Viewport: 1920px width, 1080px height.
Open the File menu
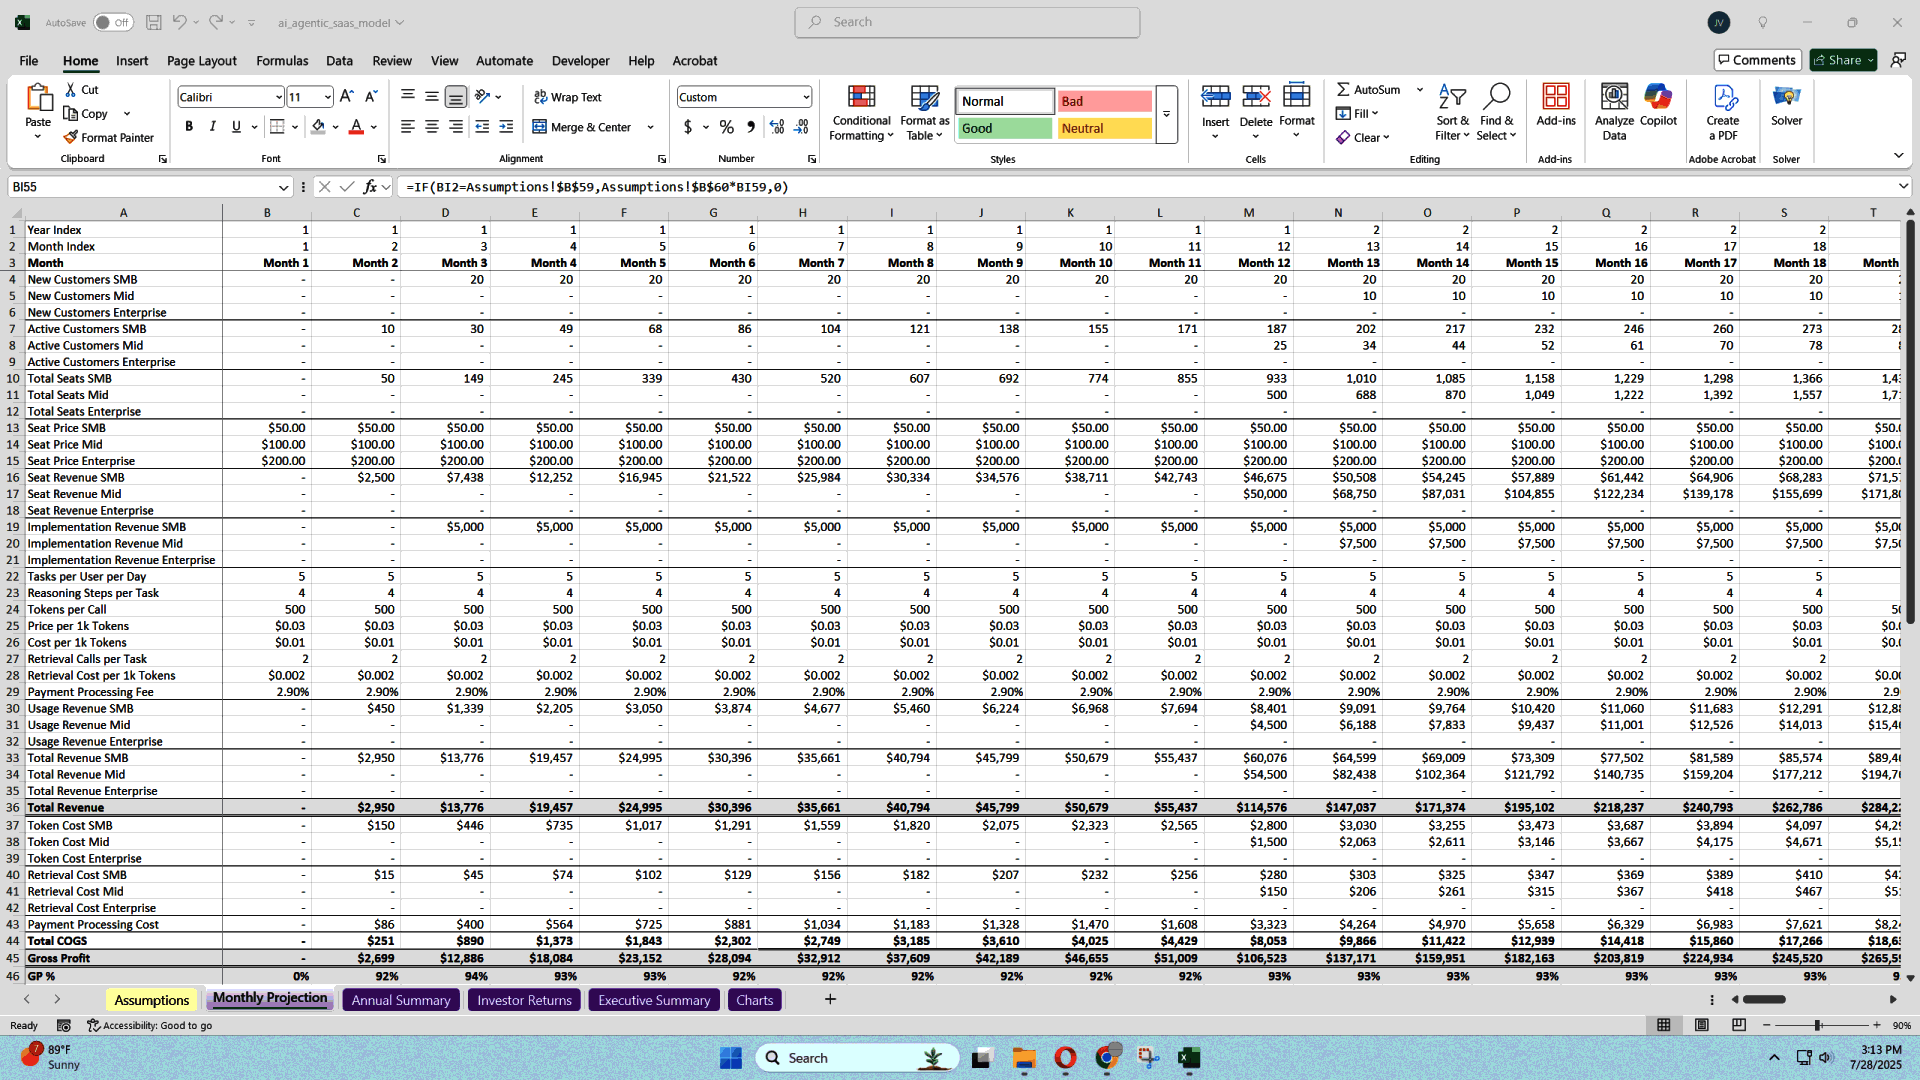pyautogui.click(x=28, y=61)
